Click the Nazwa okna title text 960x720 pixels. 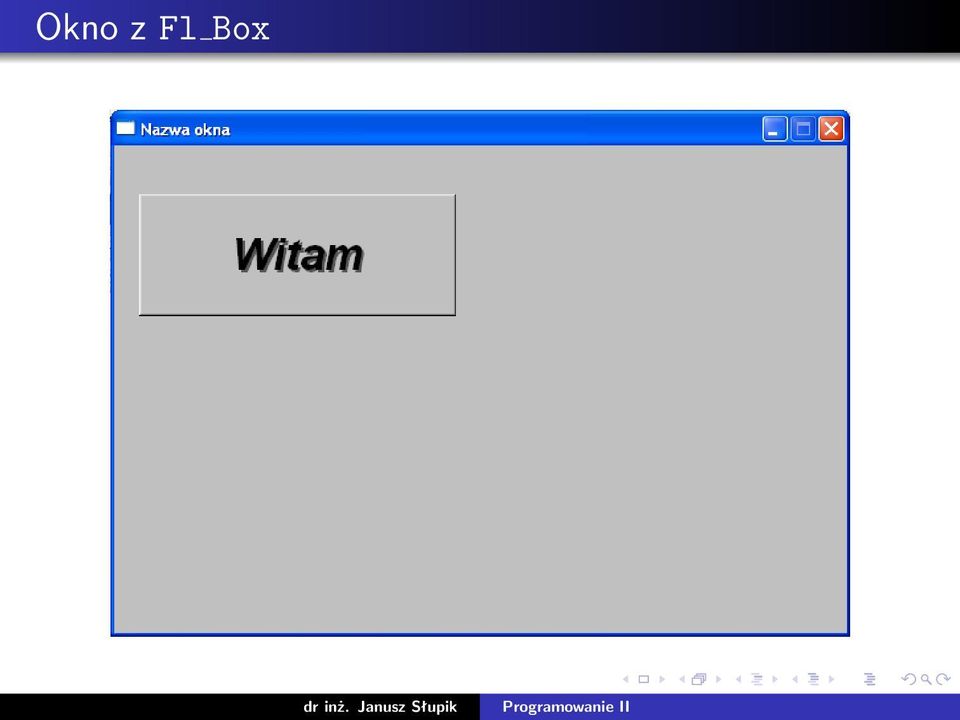click(x=185, y=130)
